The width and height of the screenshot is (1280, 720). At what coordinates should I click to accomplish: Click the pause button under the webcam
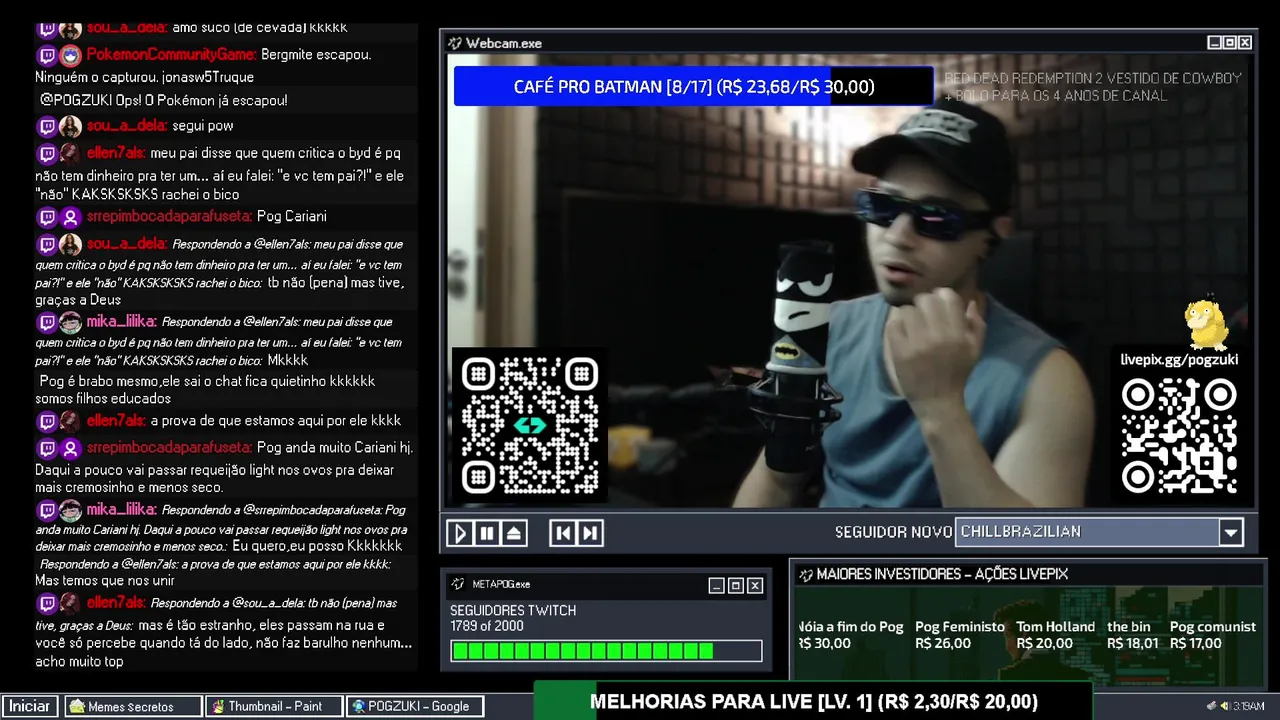[x=486, y=533]
